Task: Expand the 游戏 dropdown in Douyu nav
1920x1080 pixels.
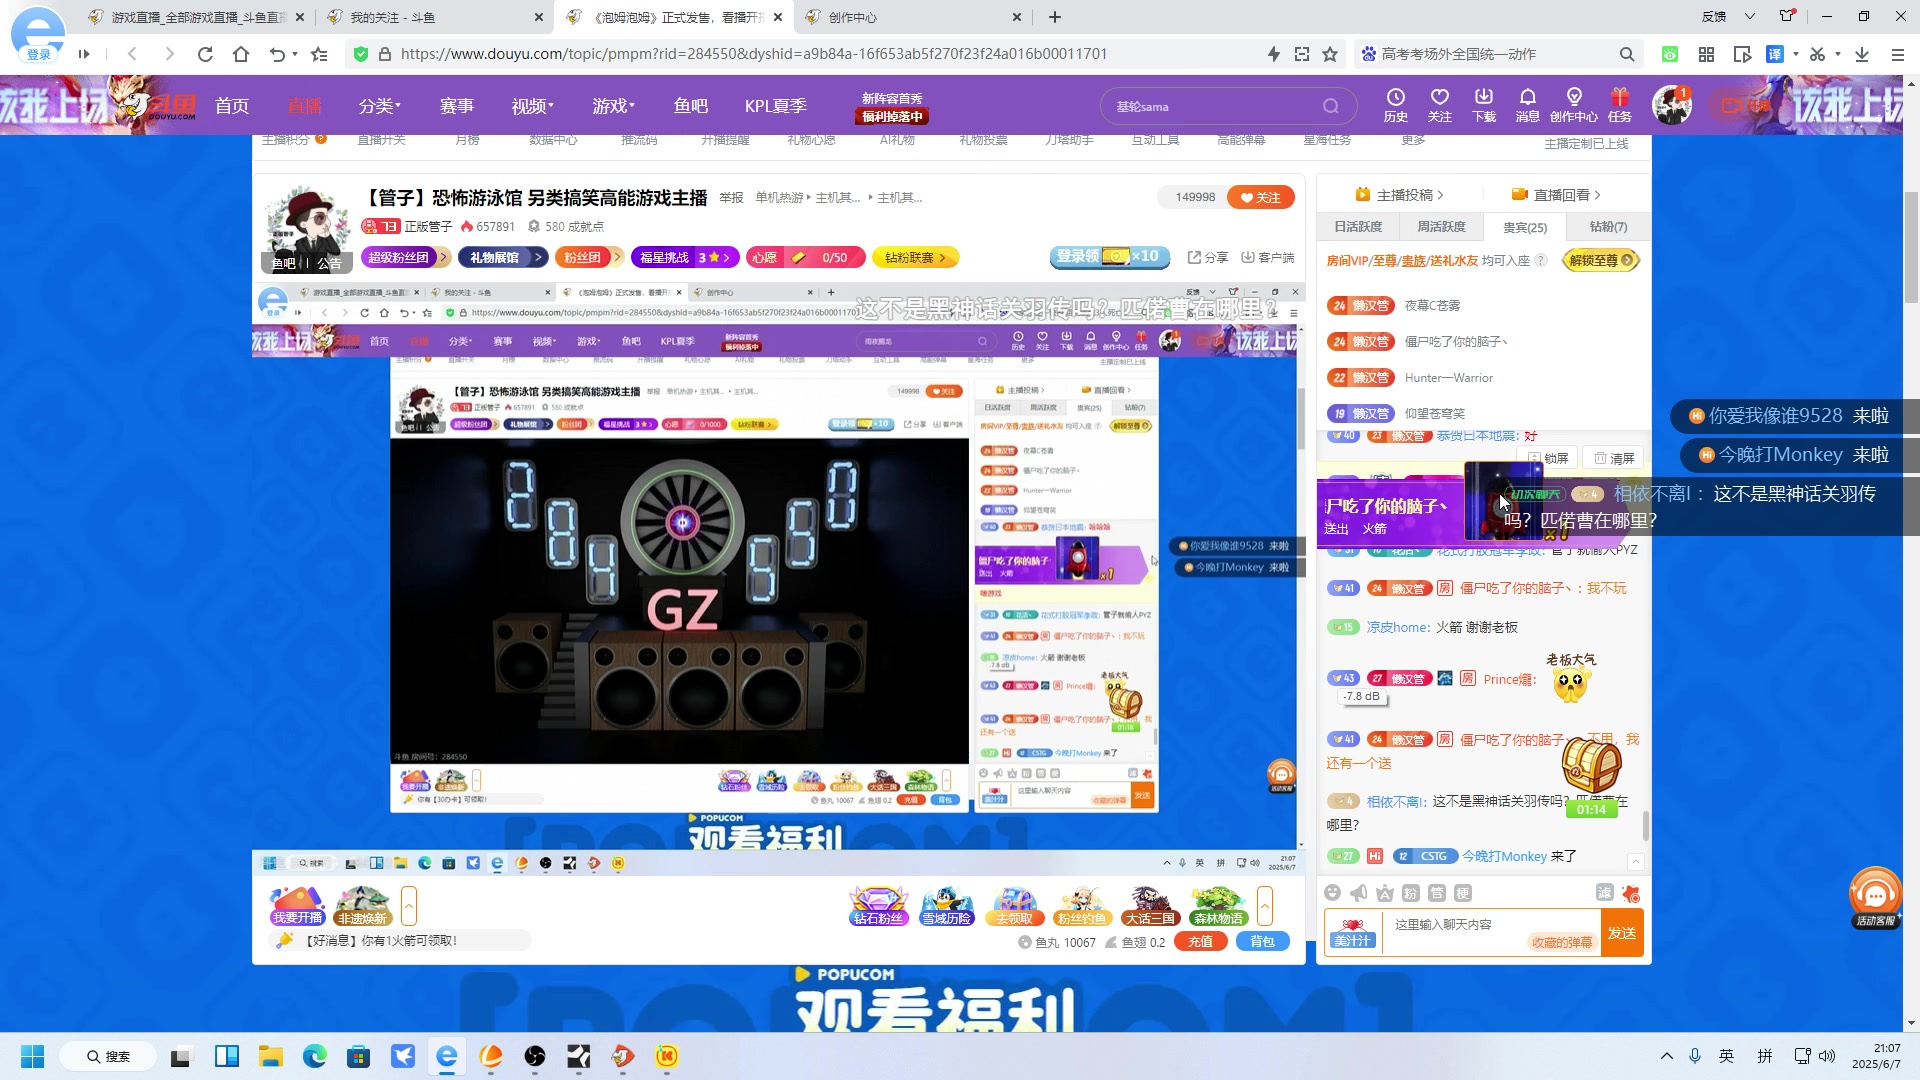Action: (613, 106)
